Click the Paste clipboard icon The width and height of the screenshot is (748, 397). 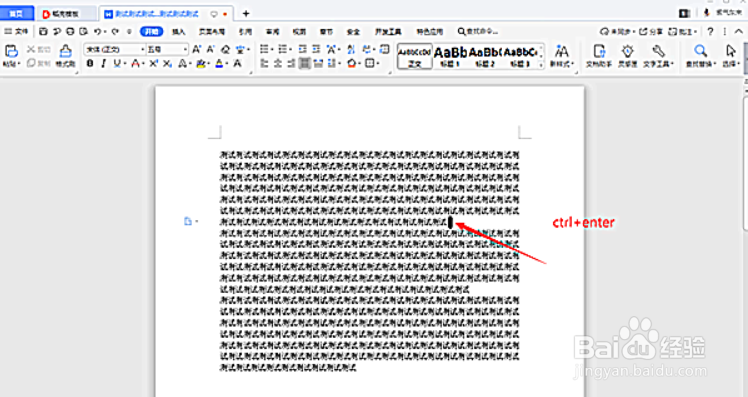11,51
